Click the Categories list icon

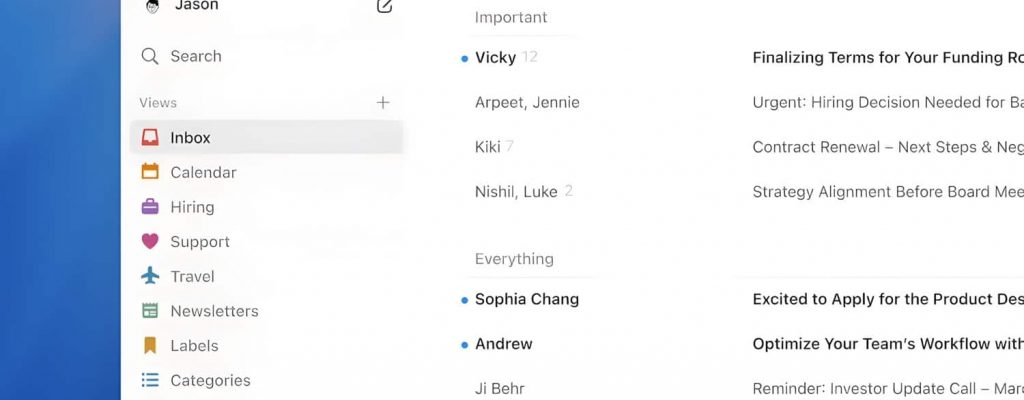click(150, 380)
